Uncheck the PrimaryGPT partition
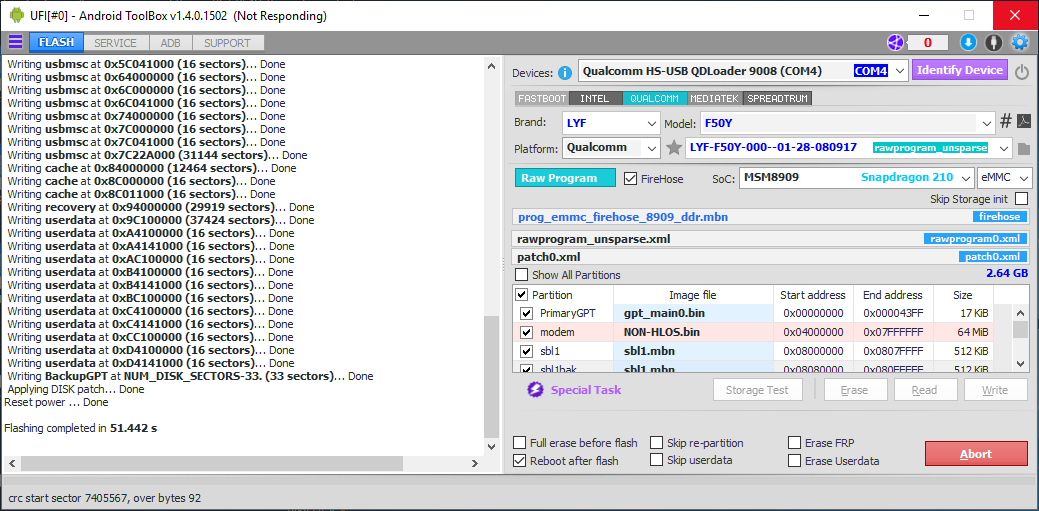 527,313
